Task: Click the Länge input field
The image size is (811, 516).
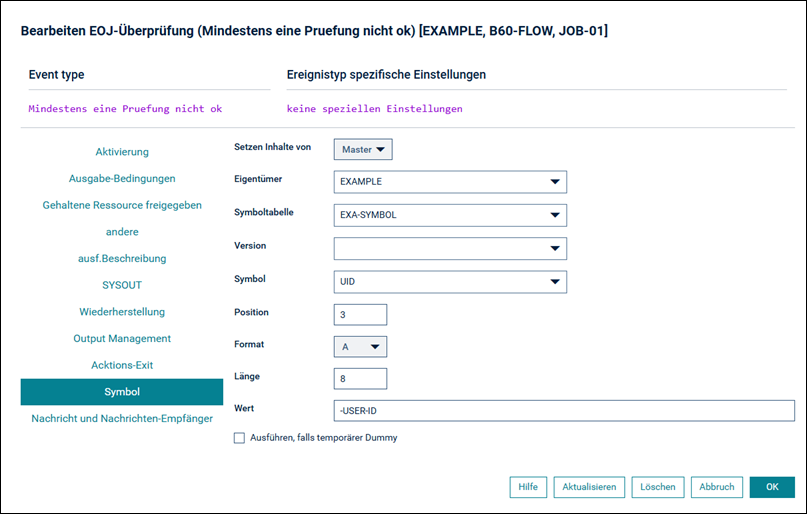Action: tap(361, 379)
